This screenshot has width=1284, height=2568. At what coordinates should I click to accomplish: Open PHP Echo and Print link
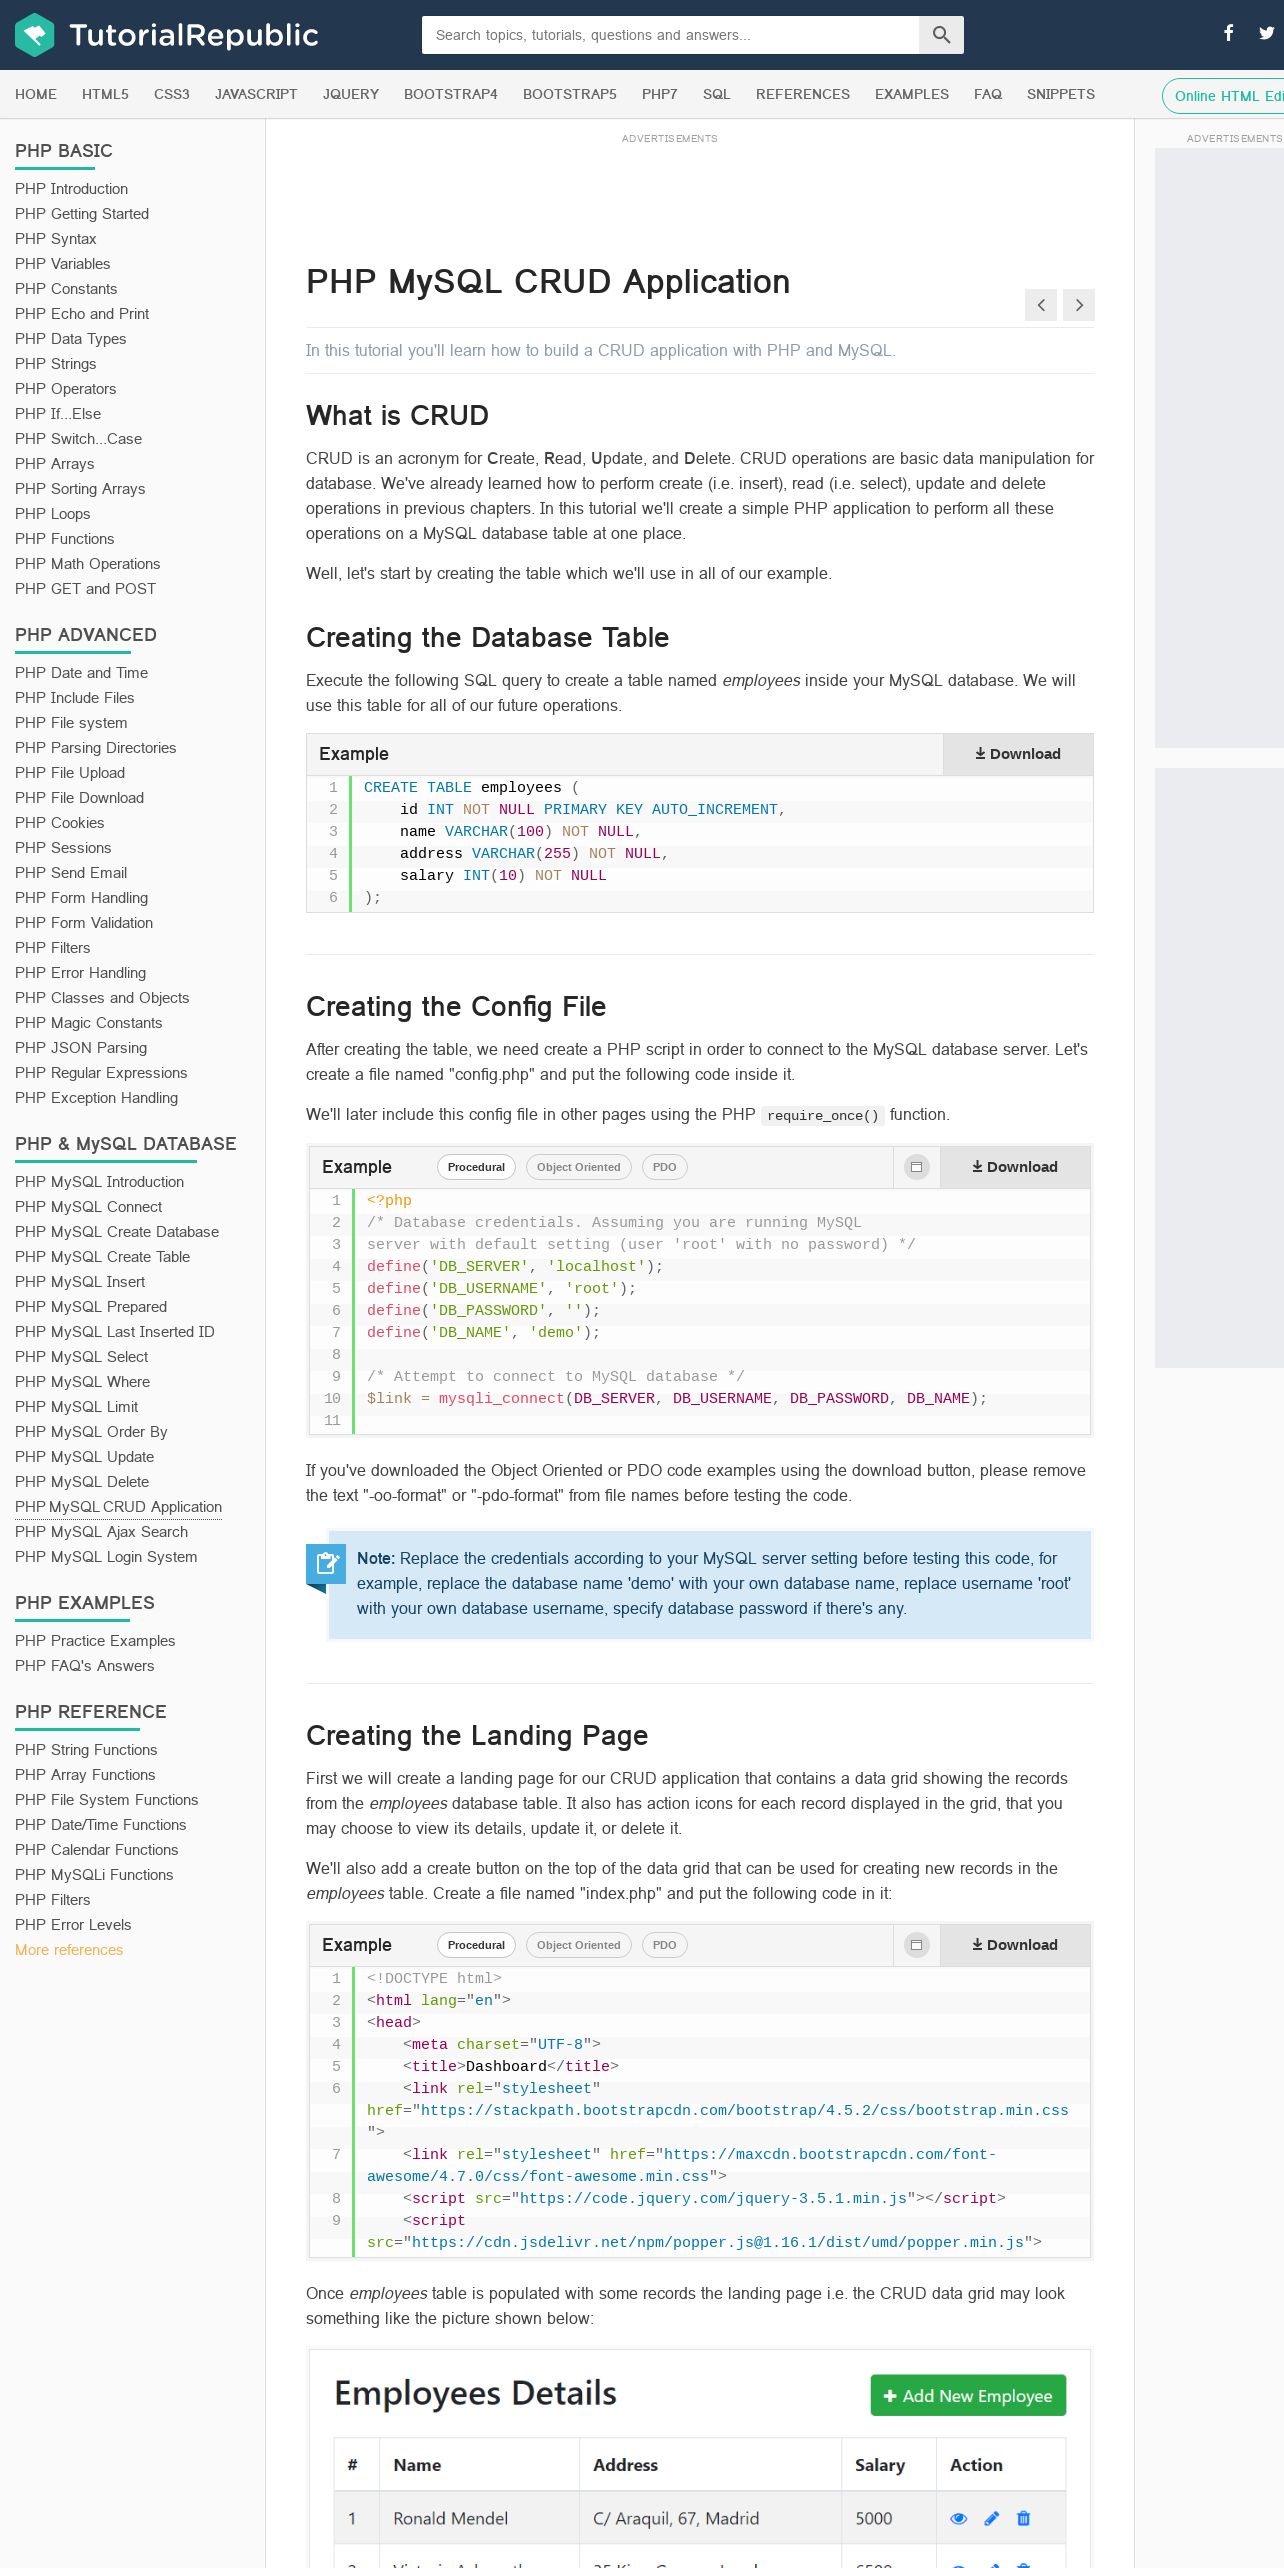(x=82, y=314)
